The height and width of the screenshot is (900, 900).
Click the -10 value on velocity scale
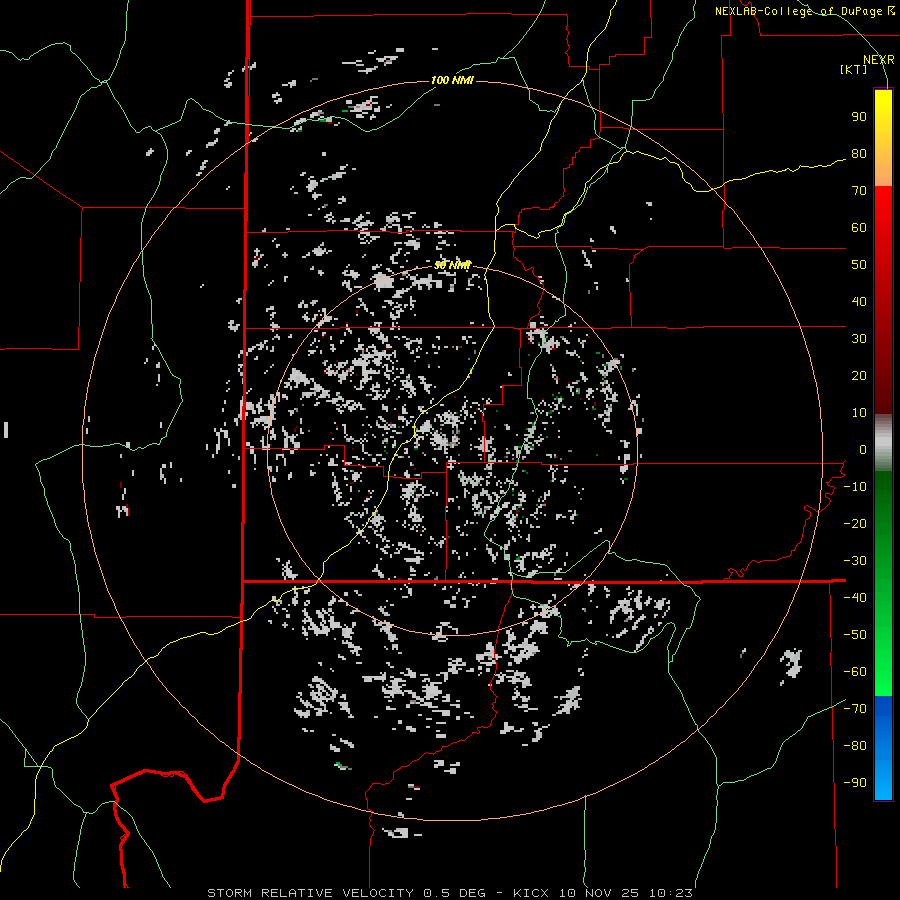click(855, 487)
